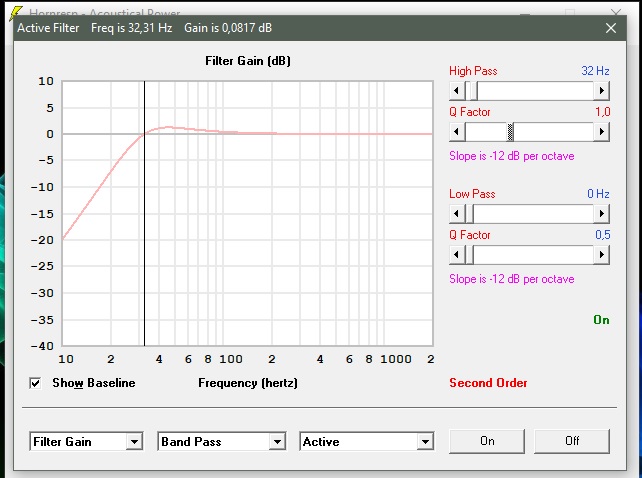
Task: Click the Low Pass Q Factor track
Action: click(x=533, y=255)
